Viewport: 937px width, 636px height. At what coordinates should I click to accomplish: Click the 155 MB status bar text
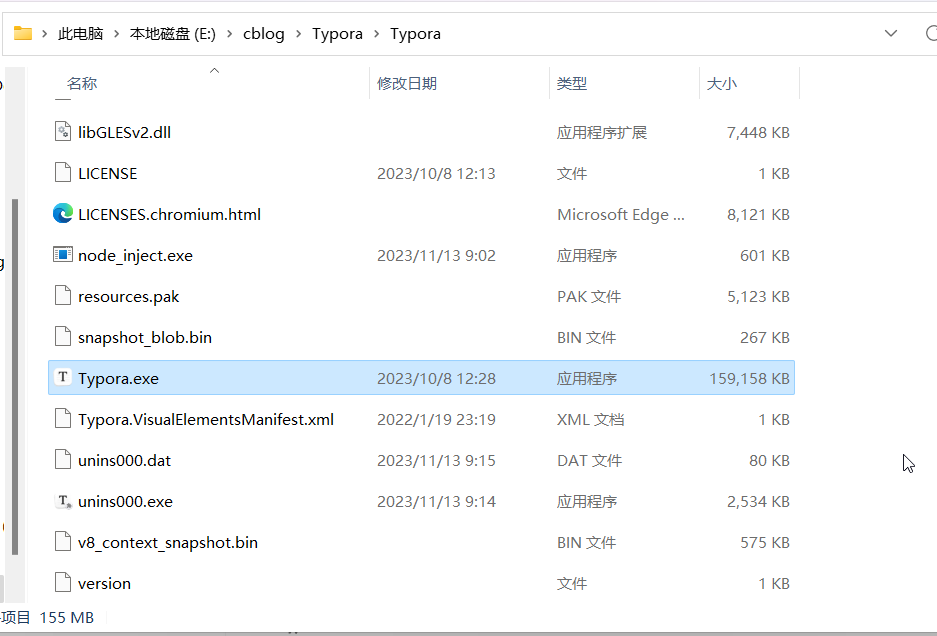[x=66, y=617]
